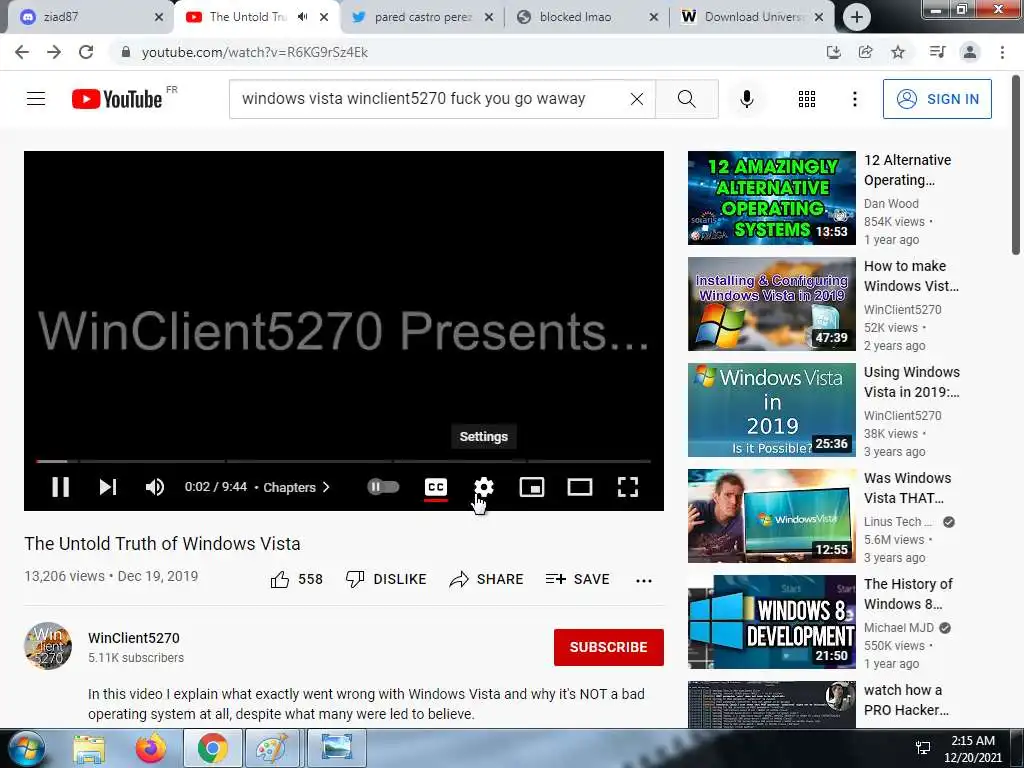Screen dimensions: 1024x768
Task: Open Windows Vista in 2019 thumbnail
Action: point(771,409)
